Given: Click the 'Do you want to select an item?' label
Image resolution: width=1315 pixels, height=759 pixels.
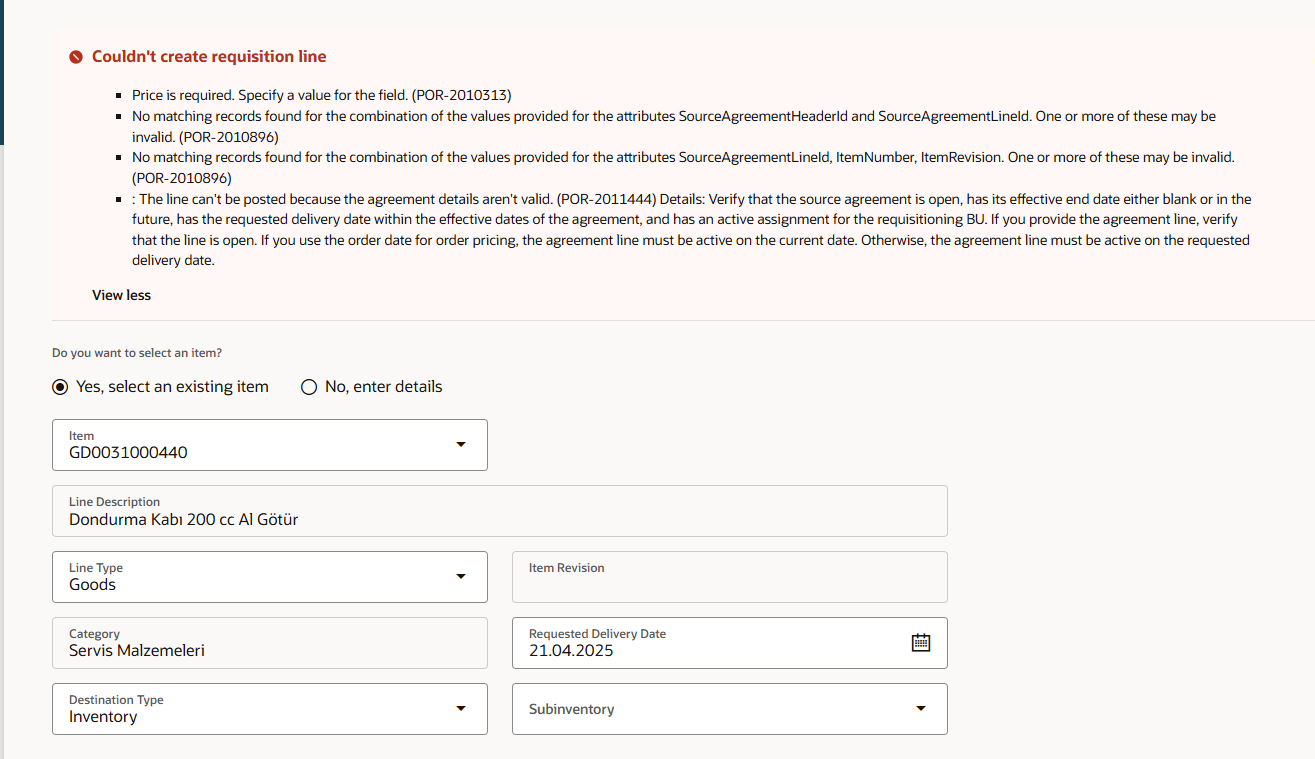Looking at the screenshot, I should [x=137, y=353].
